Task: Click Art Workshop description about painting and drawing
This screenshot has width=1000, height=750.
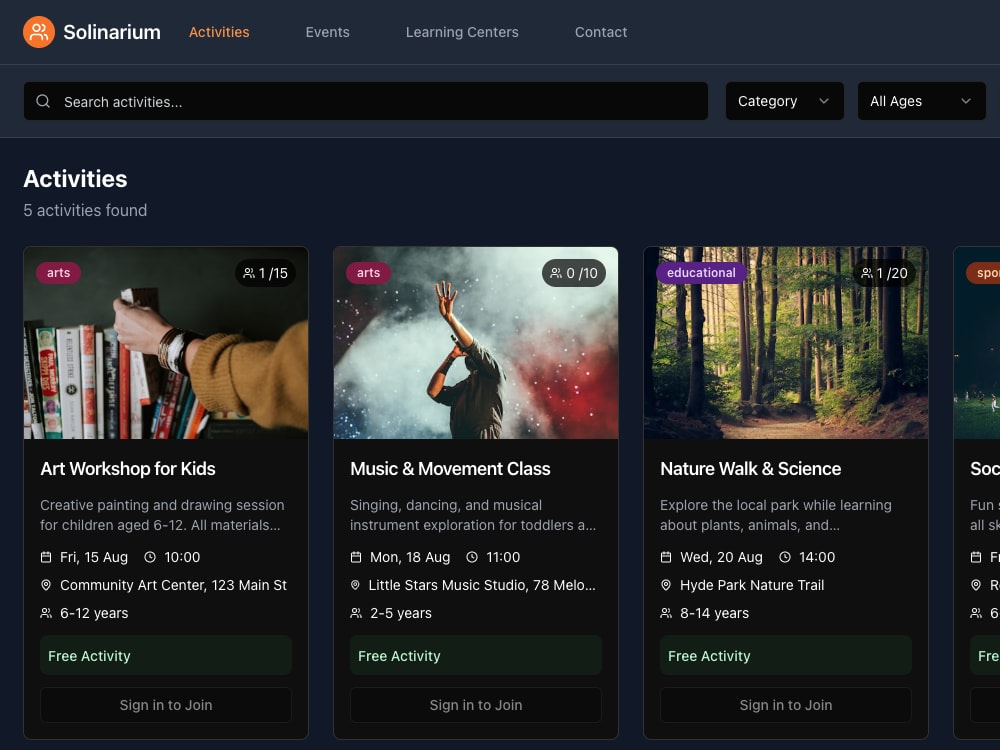Action: pos(163,515)
